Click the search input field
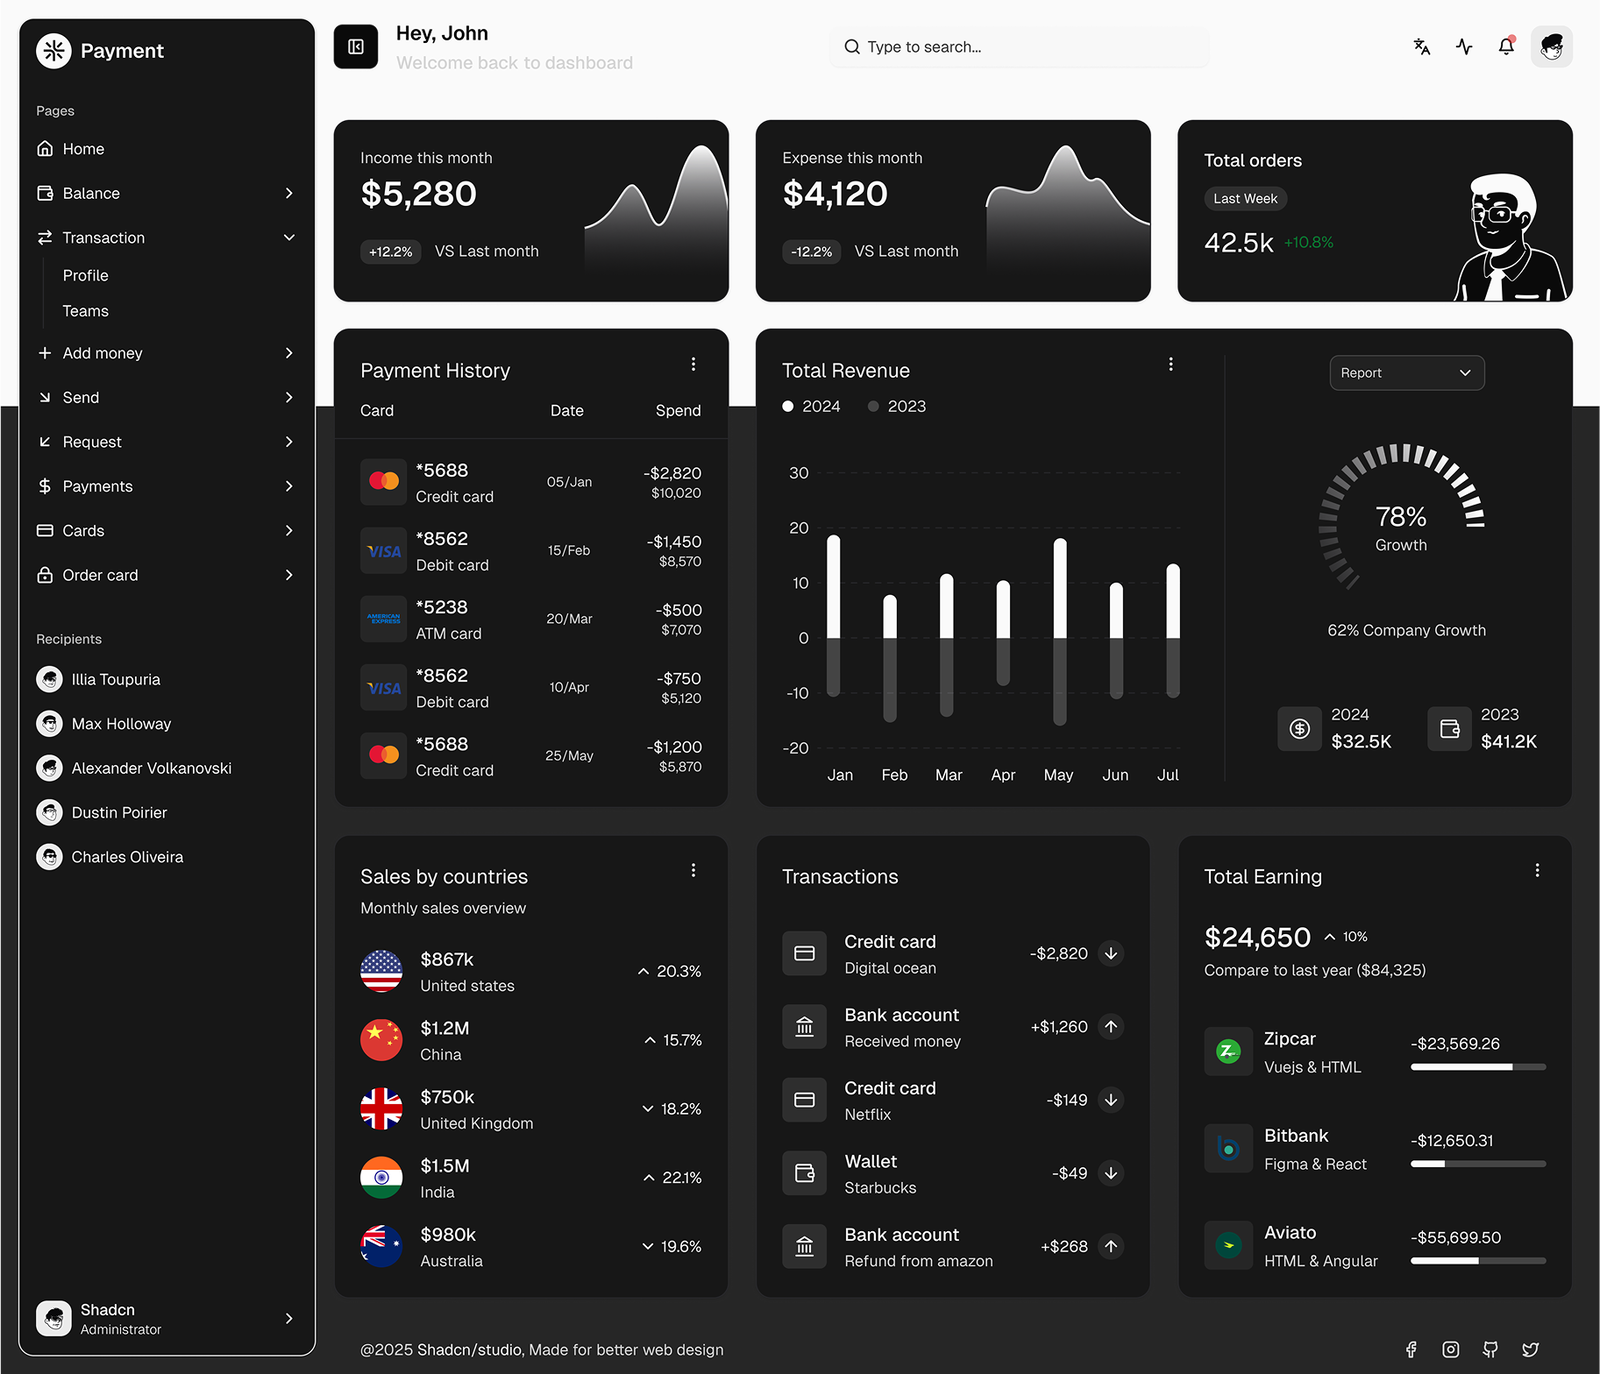 tap(1018, 46)
